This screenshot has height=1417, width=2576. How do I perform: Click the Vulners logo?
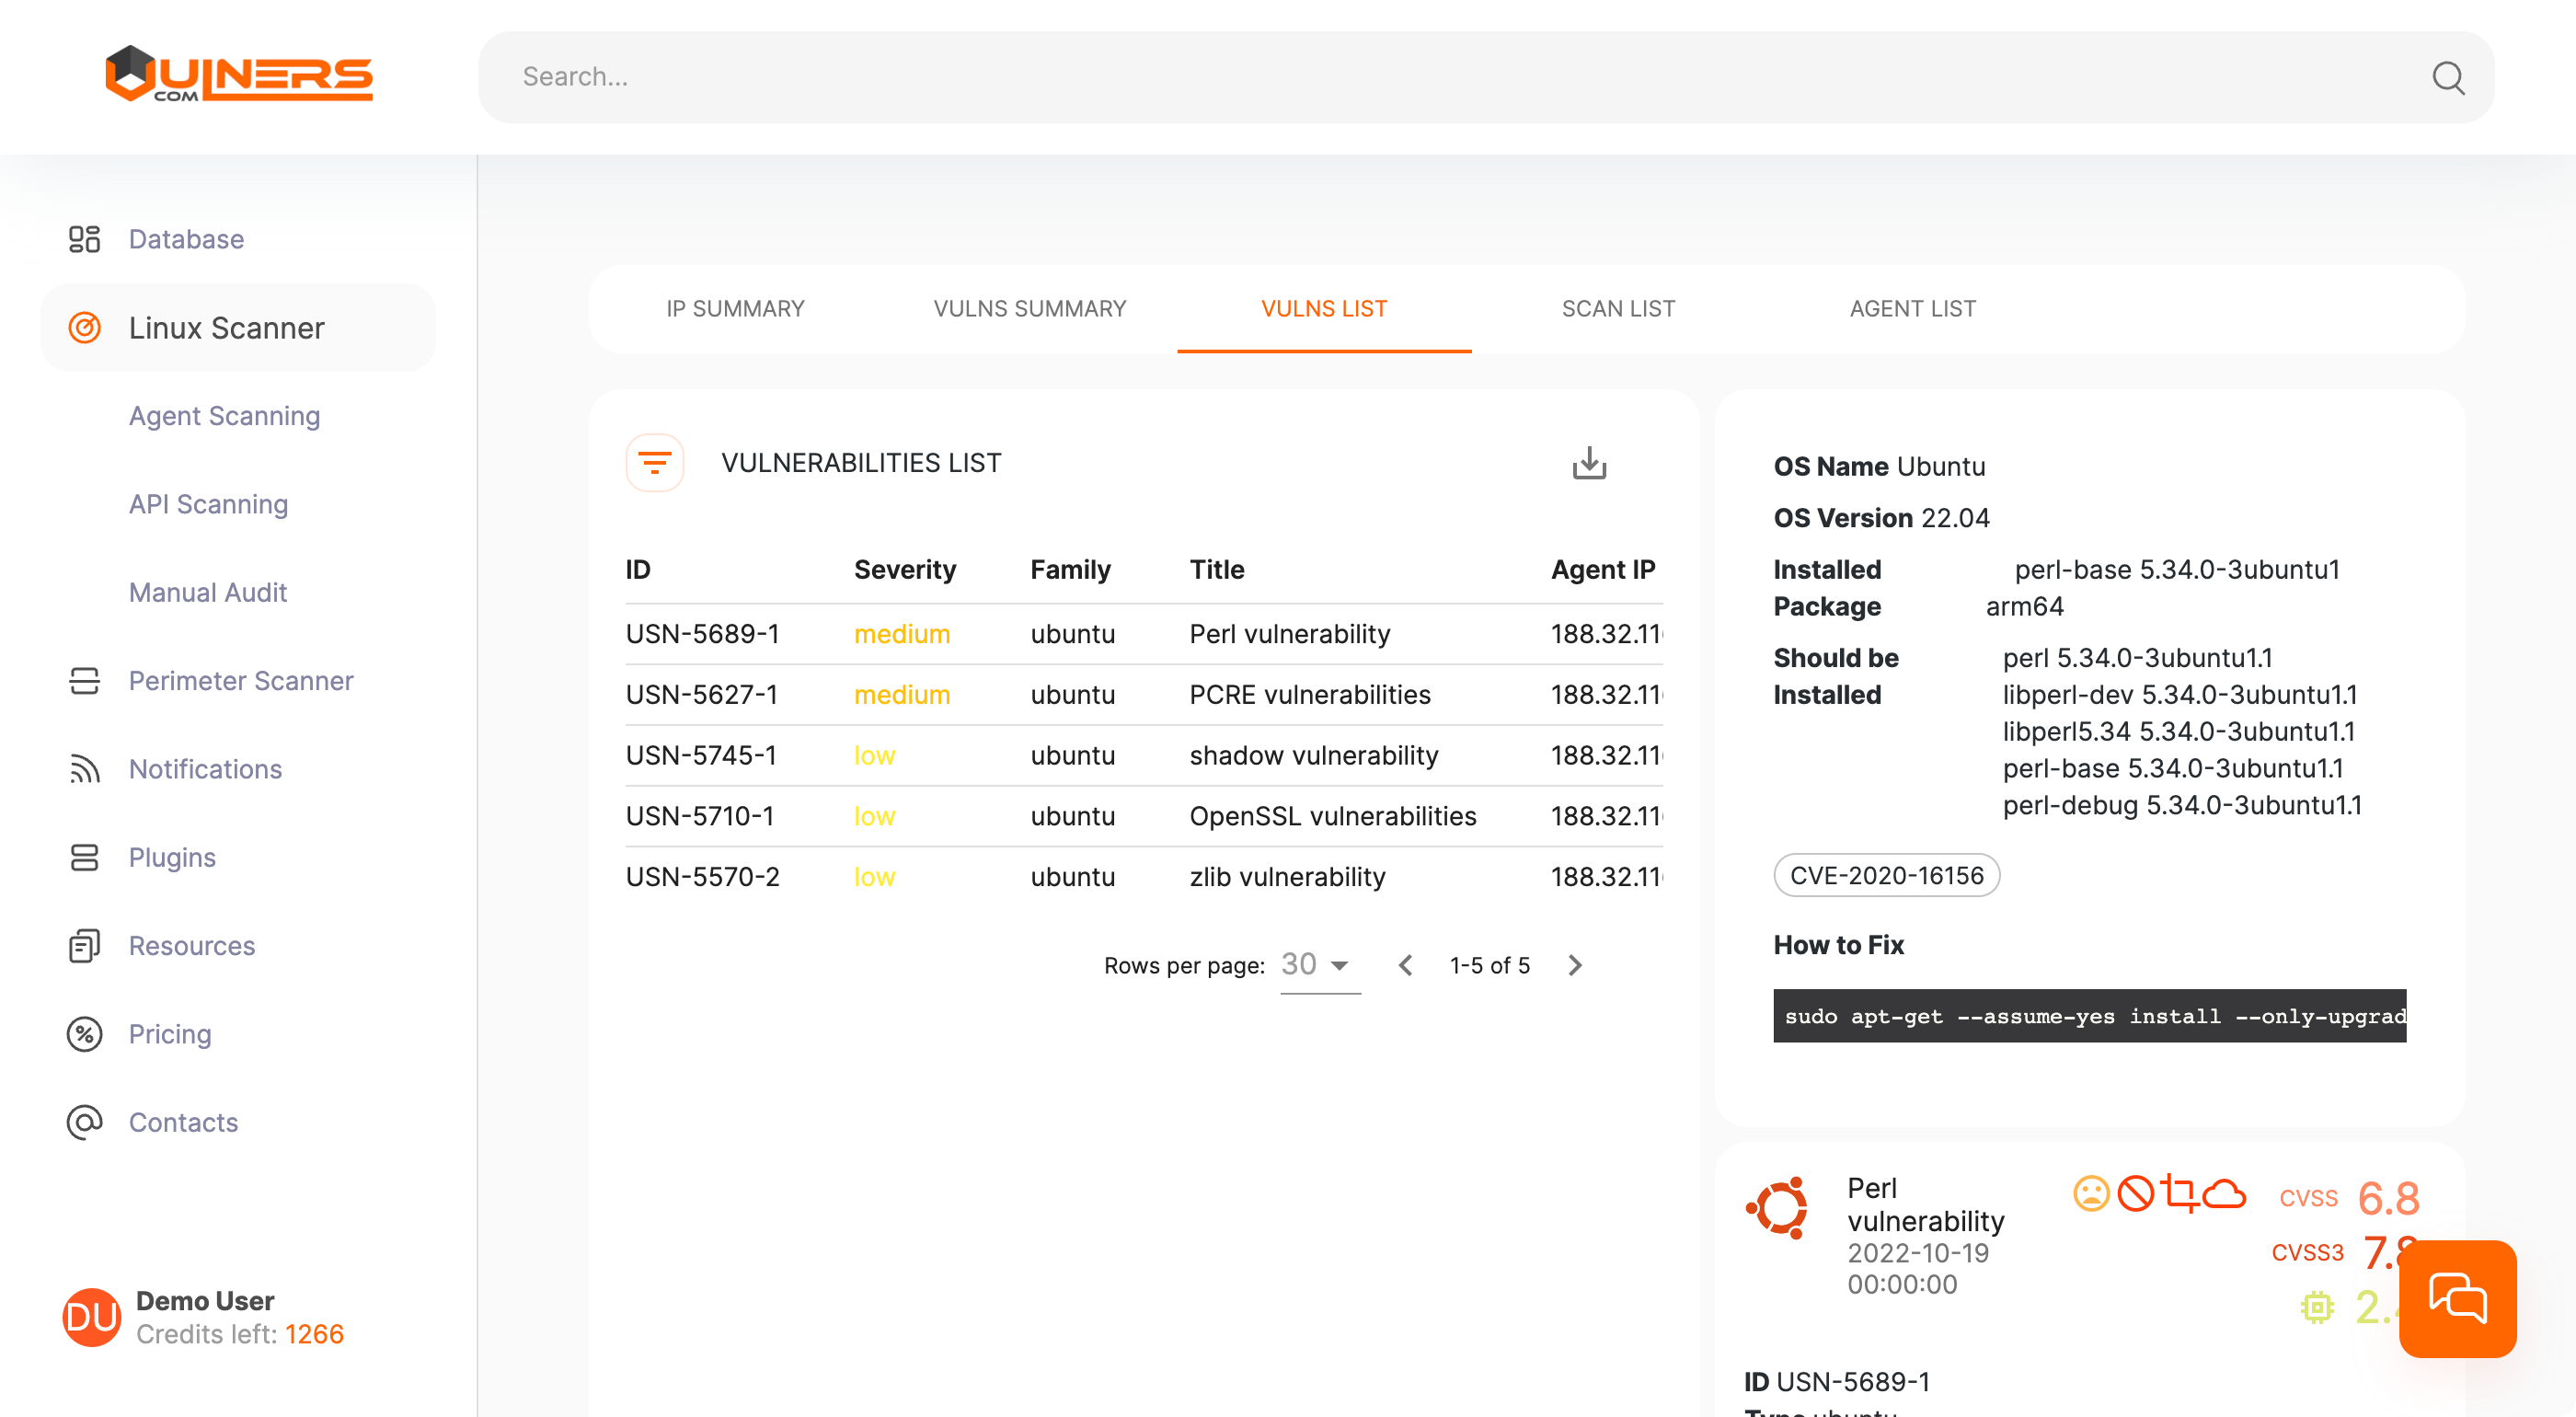pyautogui.click(x=239, y=75)
